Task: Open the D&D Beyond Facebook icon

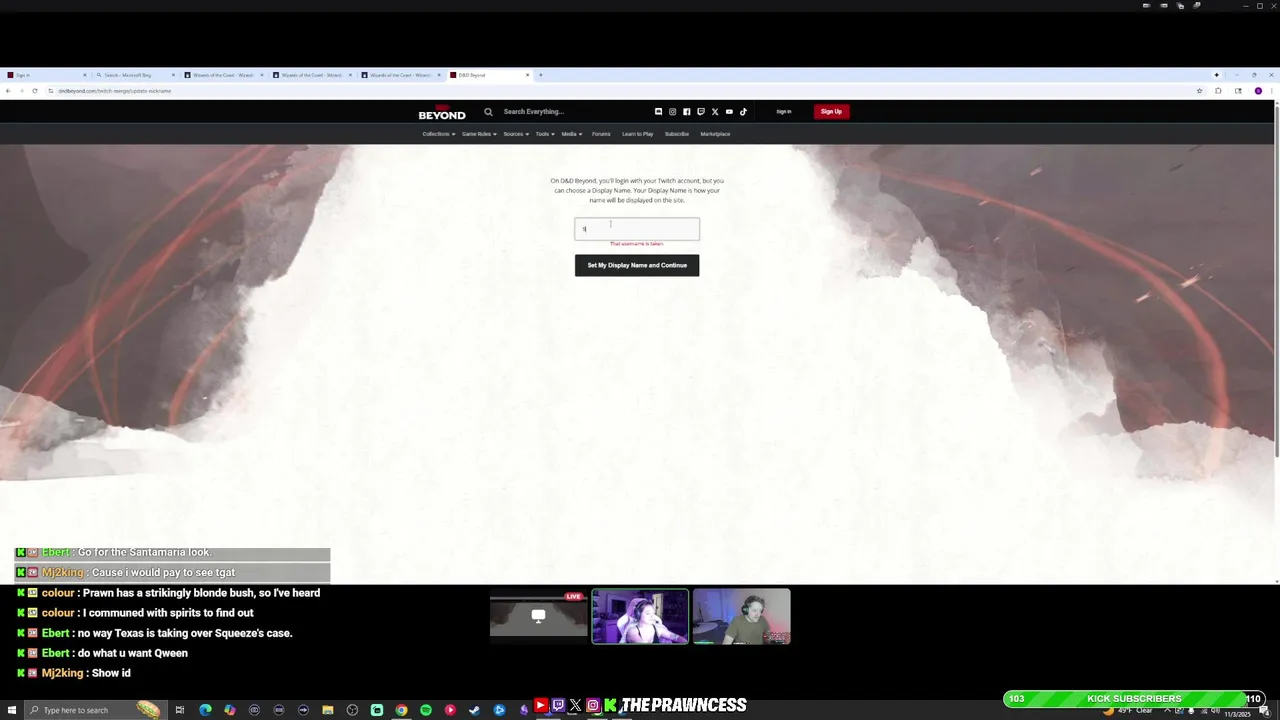Action: point(686,112)
